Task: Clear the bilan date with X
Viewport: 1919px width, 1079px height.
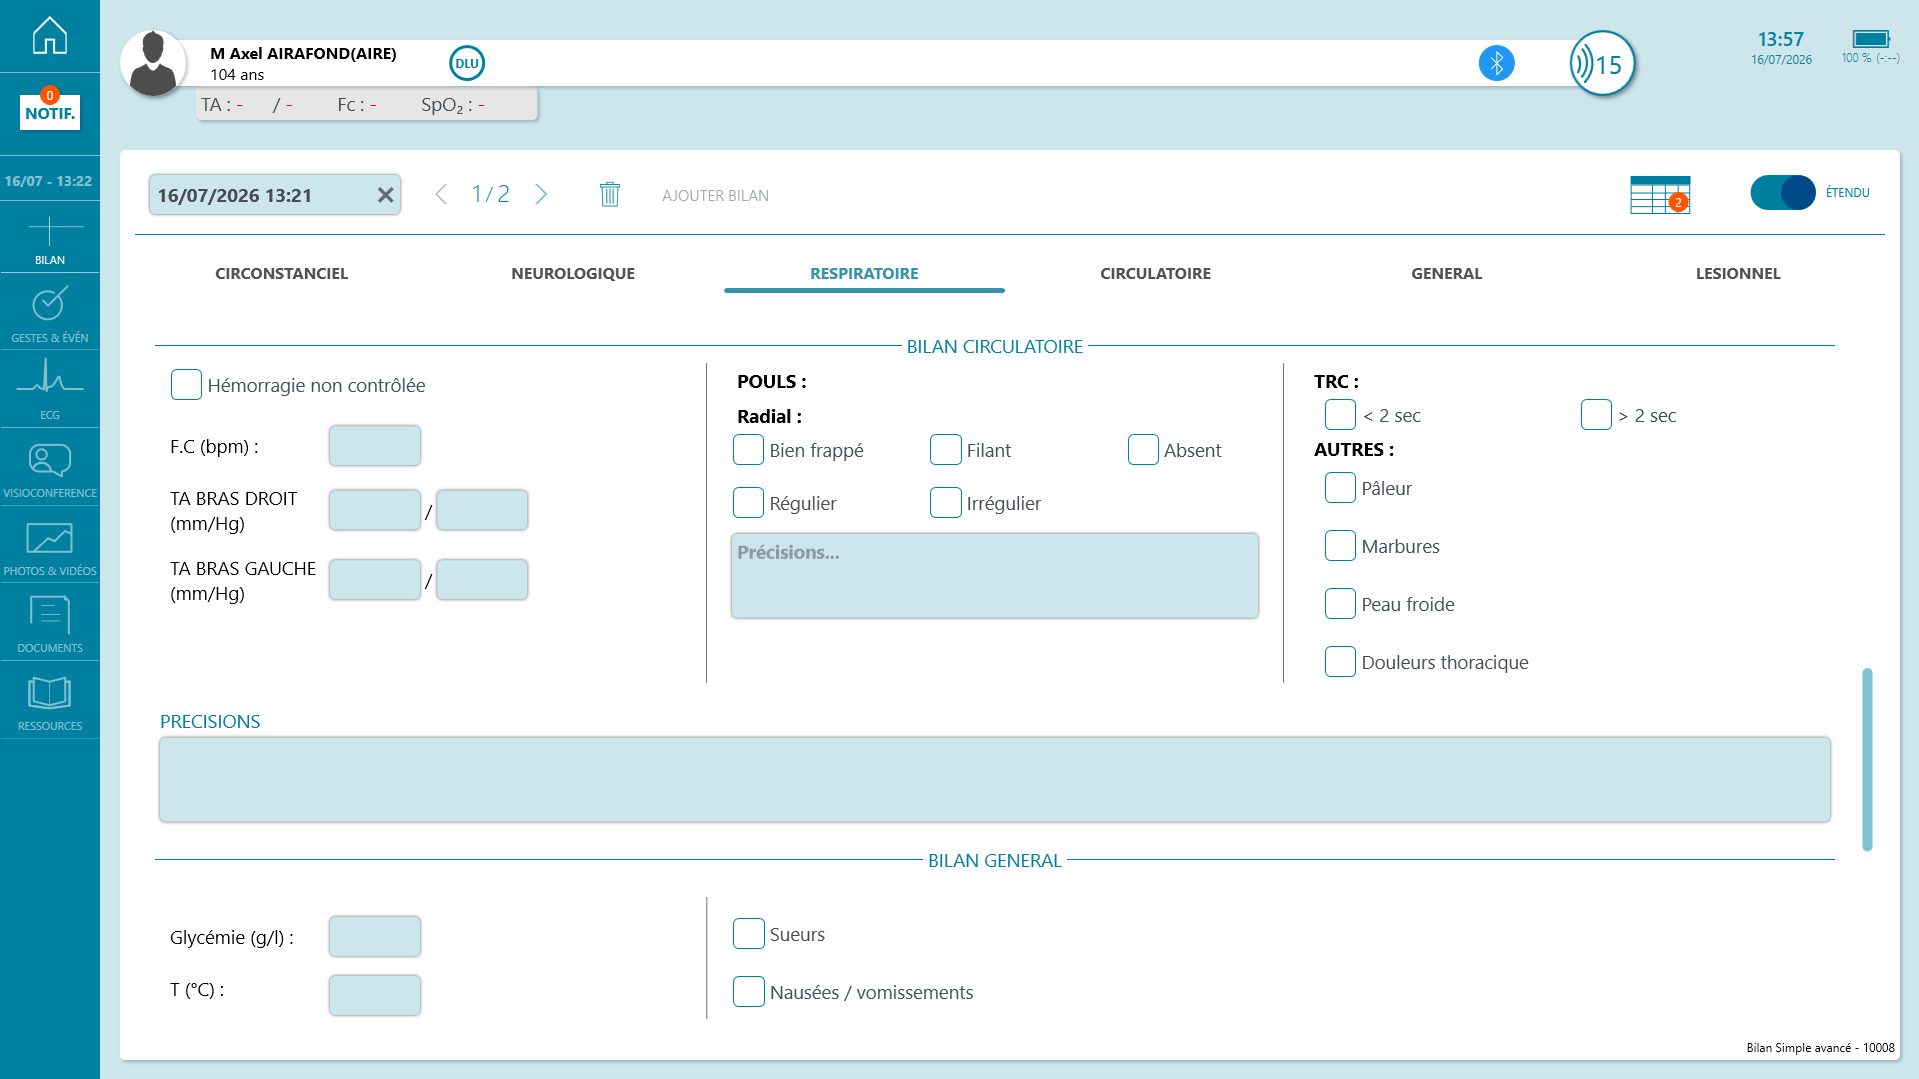Action: point(385,195)
